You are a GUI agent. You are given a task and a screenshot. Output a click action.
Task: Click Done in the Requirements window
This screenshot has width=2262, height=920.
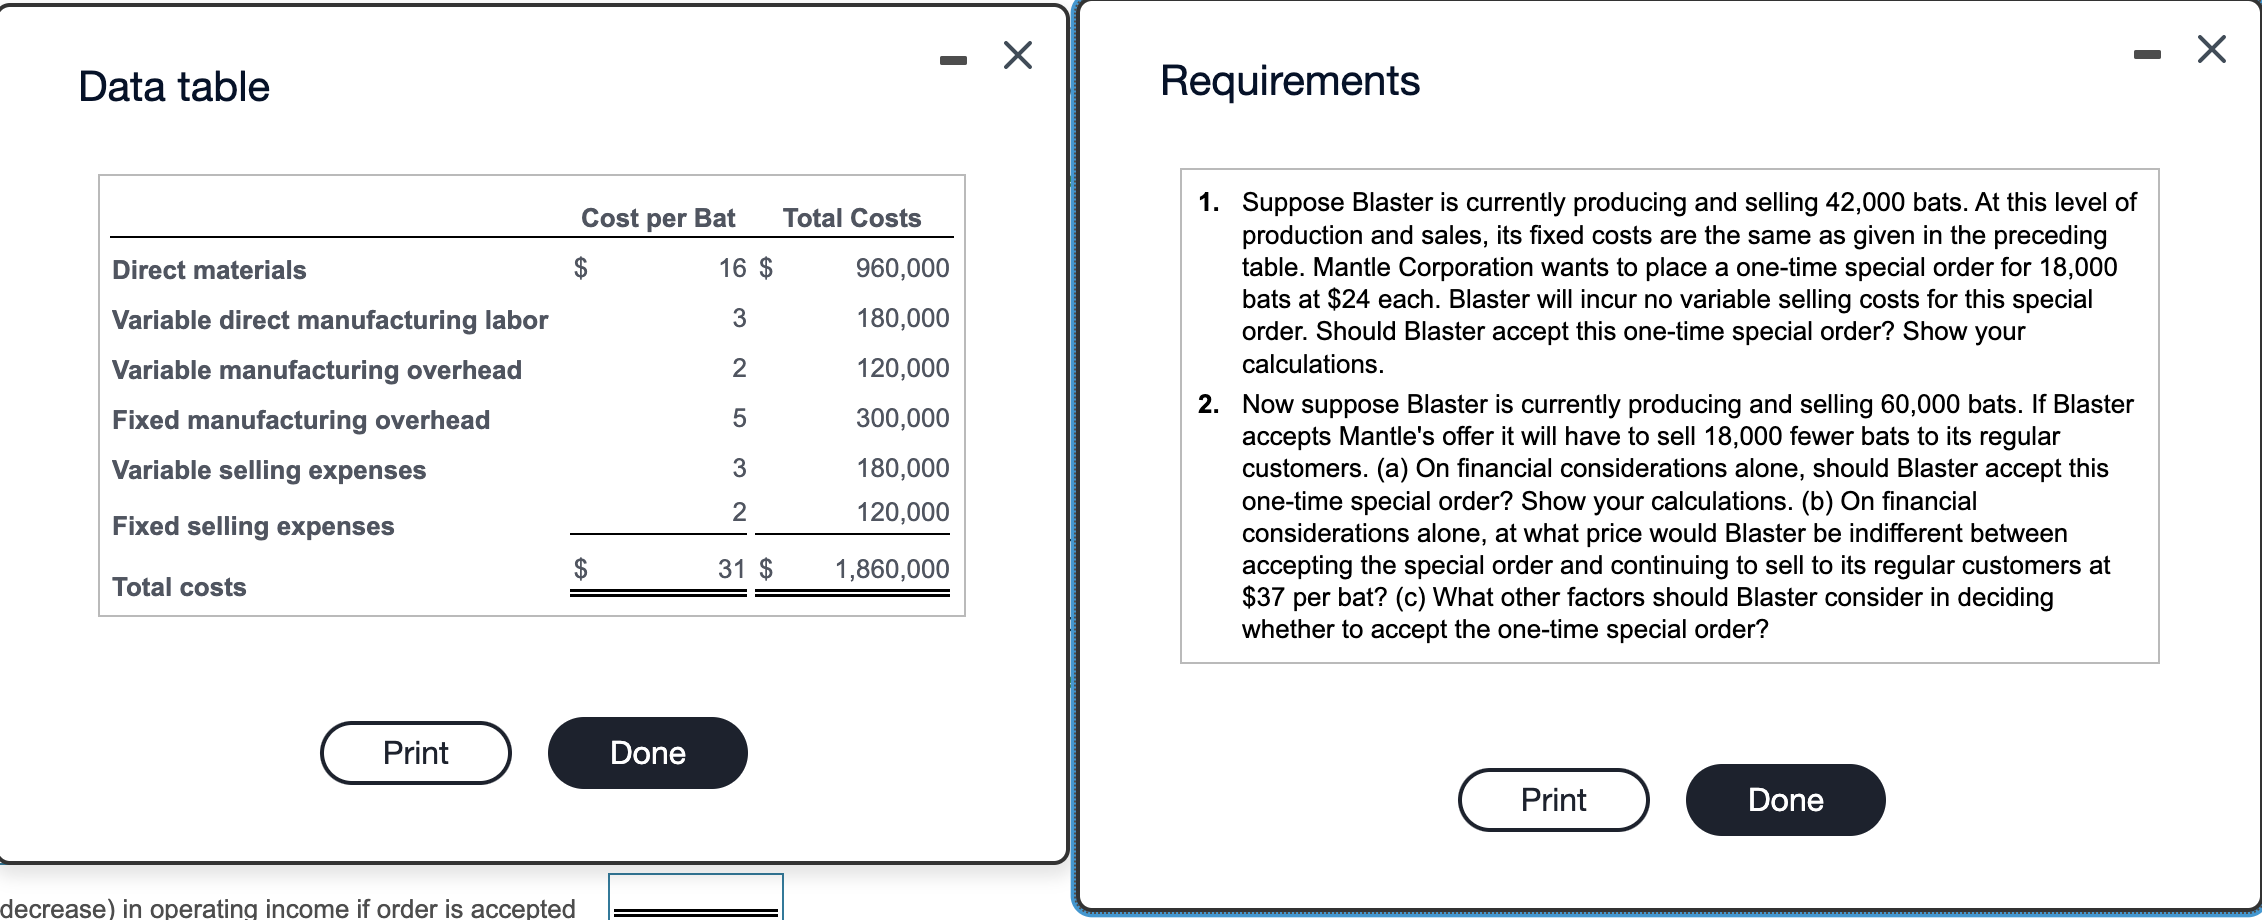tap(1784, 799)
